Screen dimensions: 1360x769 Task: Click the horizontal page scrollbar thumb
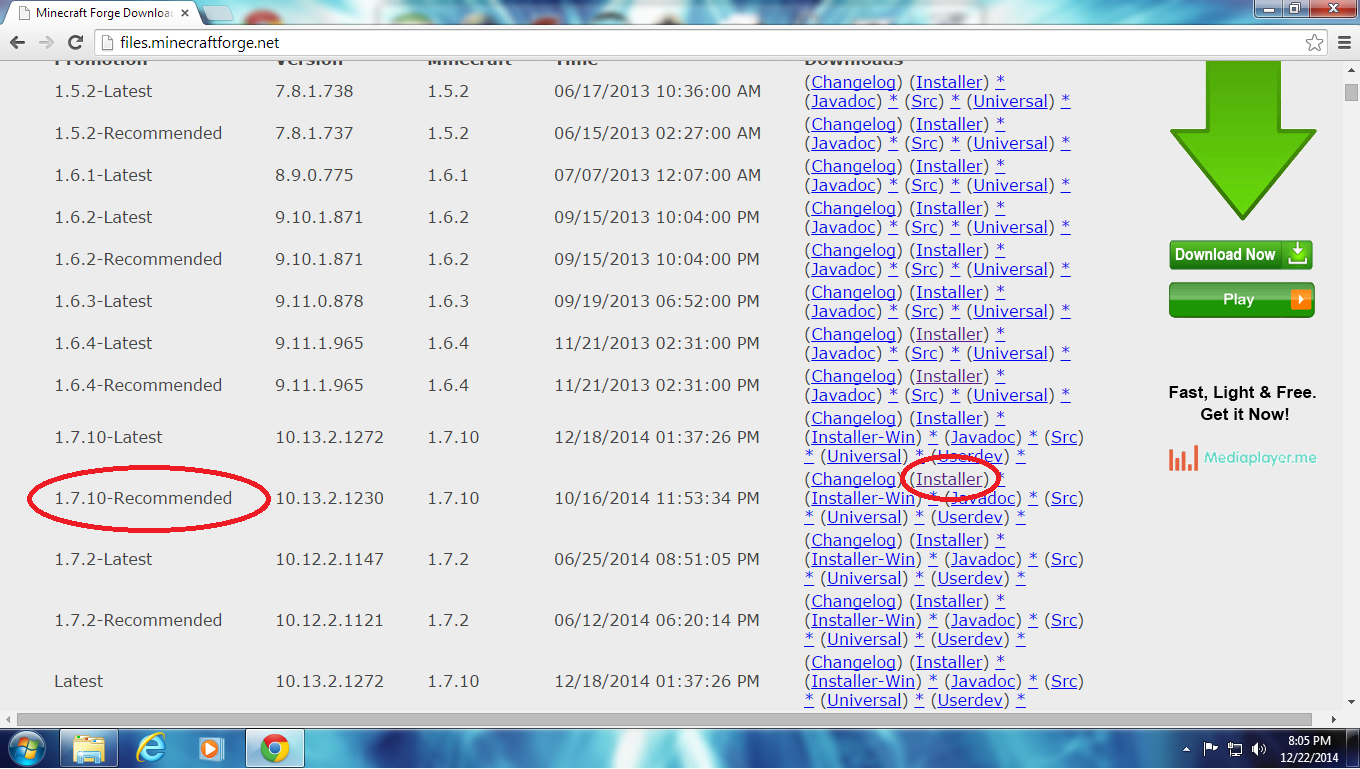pos(664,719)
